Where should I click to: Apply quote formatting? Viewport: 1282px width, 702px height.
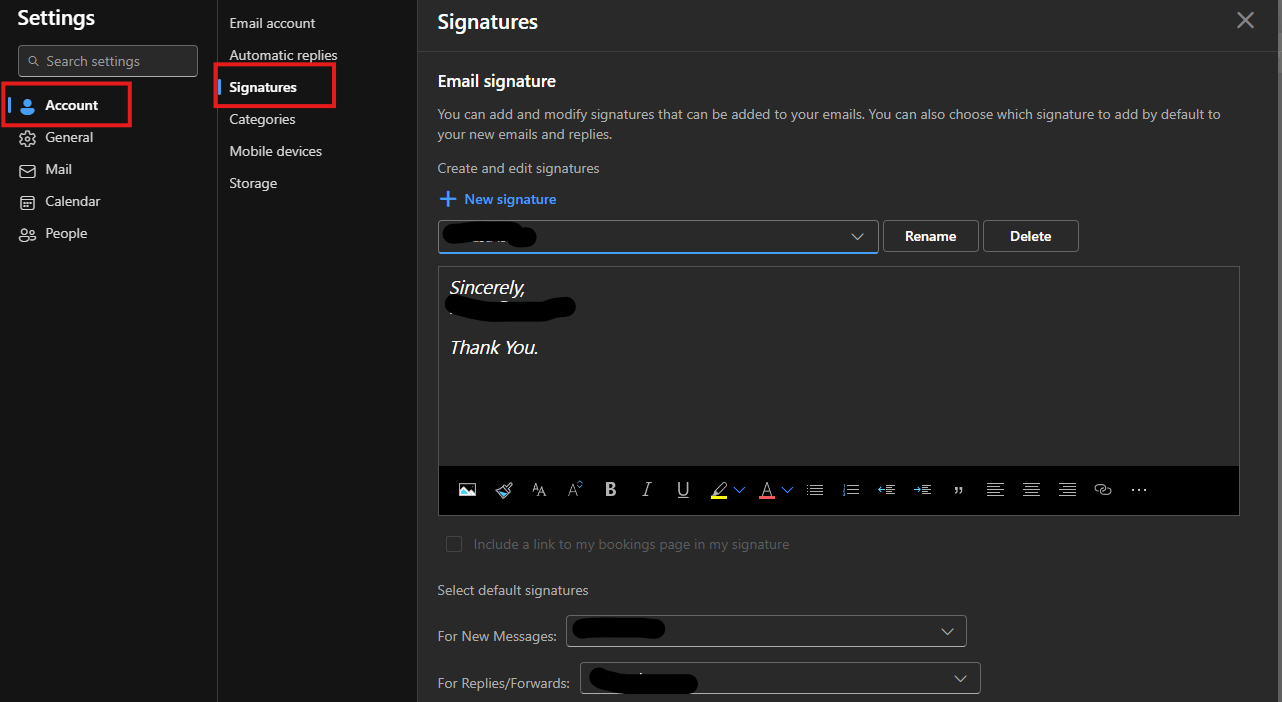959,490
